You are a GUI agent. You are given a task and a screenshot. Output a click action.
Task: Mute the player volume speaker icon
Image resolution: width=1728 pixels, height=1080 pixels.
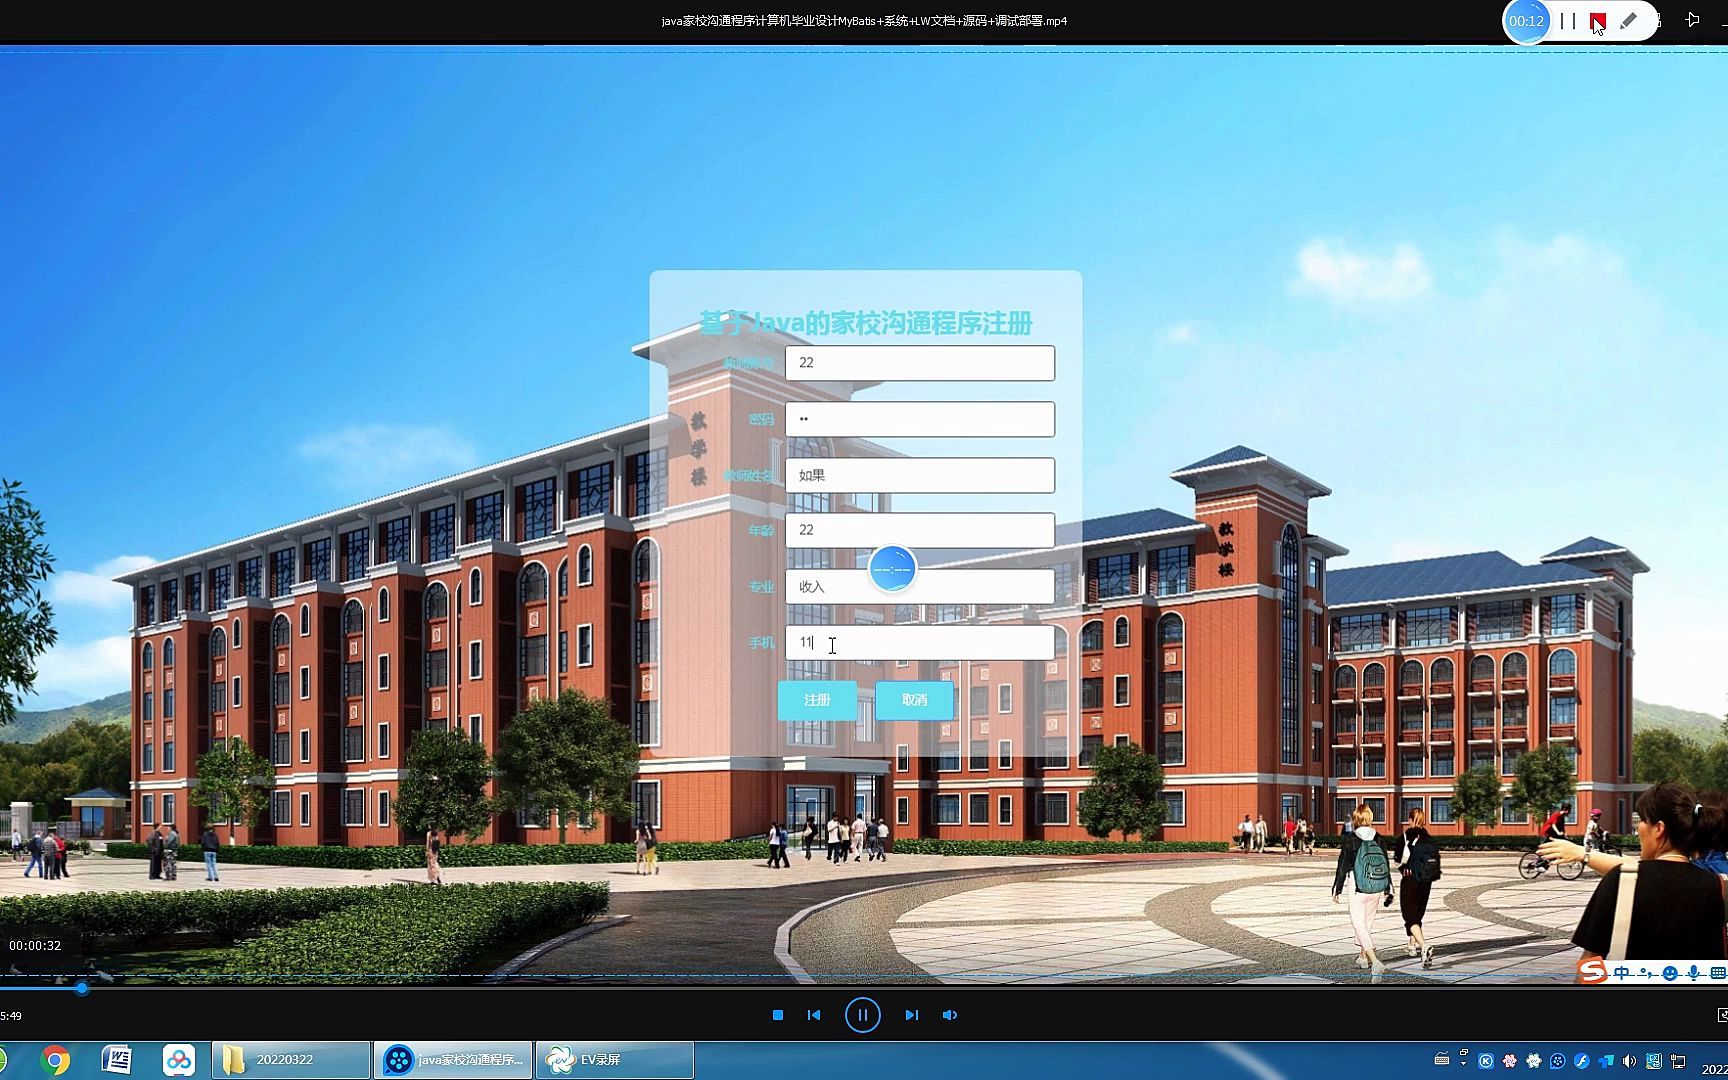(x=950, y=1015)
